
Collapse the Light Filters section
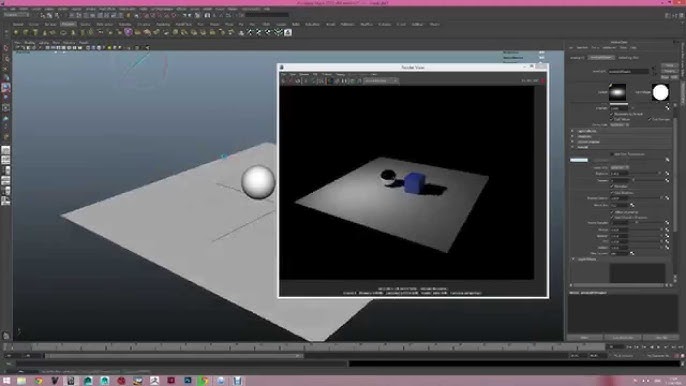573,259
